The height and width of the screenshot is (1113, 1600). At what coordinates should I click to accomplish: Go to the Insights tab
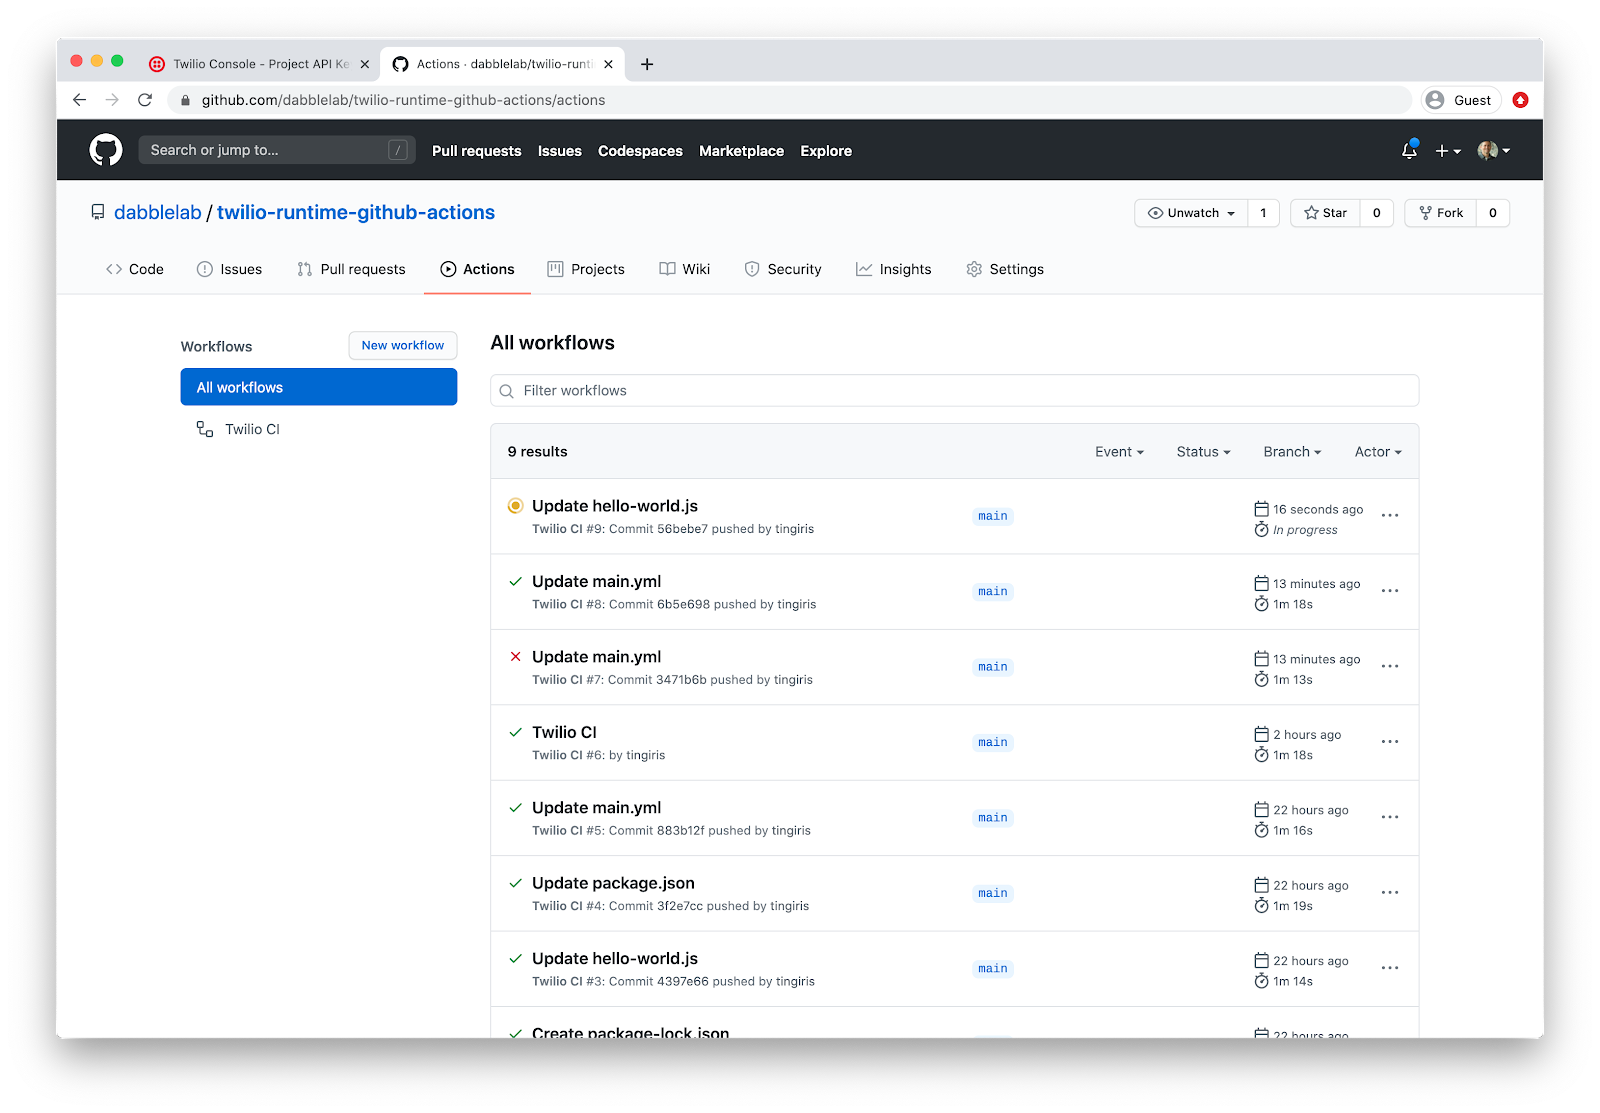(894, 269)
